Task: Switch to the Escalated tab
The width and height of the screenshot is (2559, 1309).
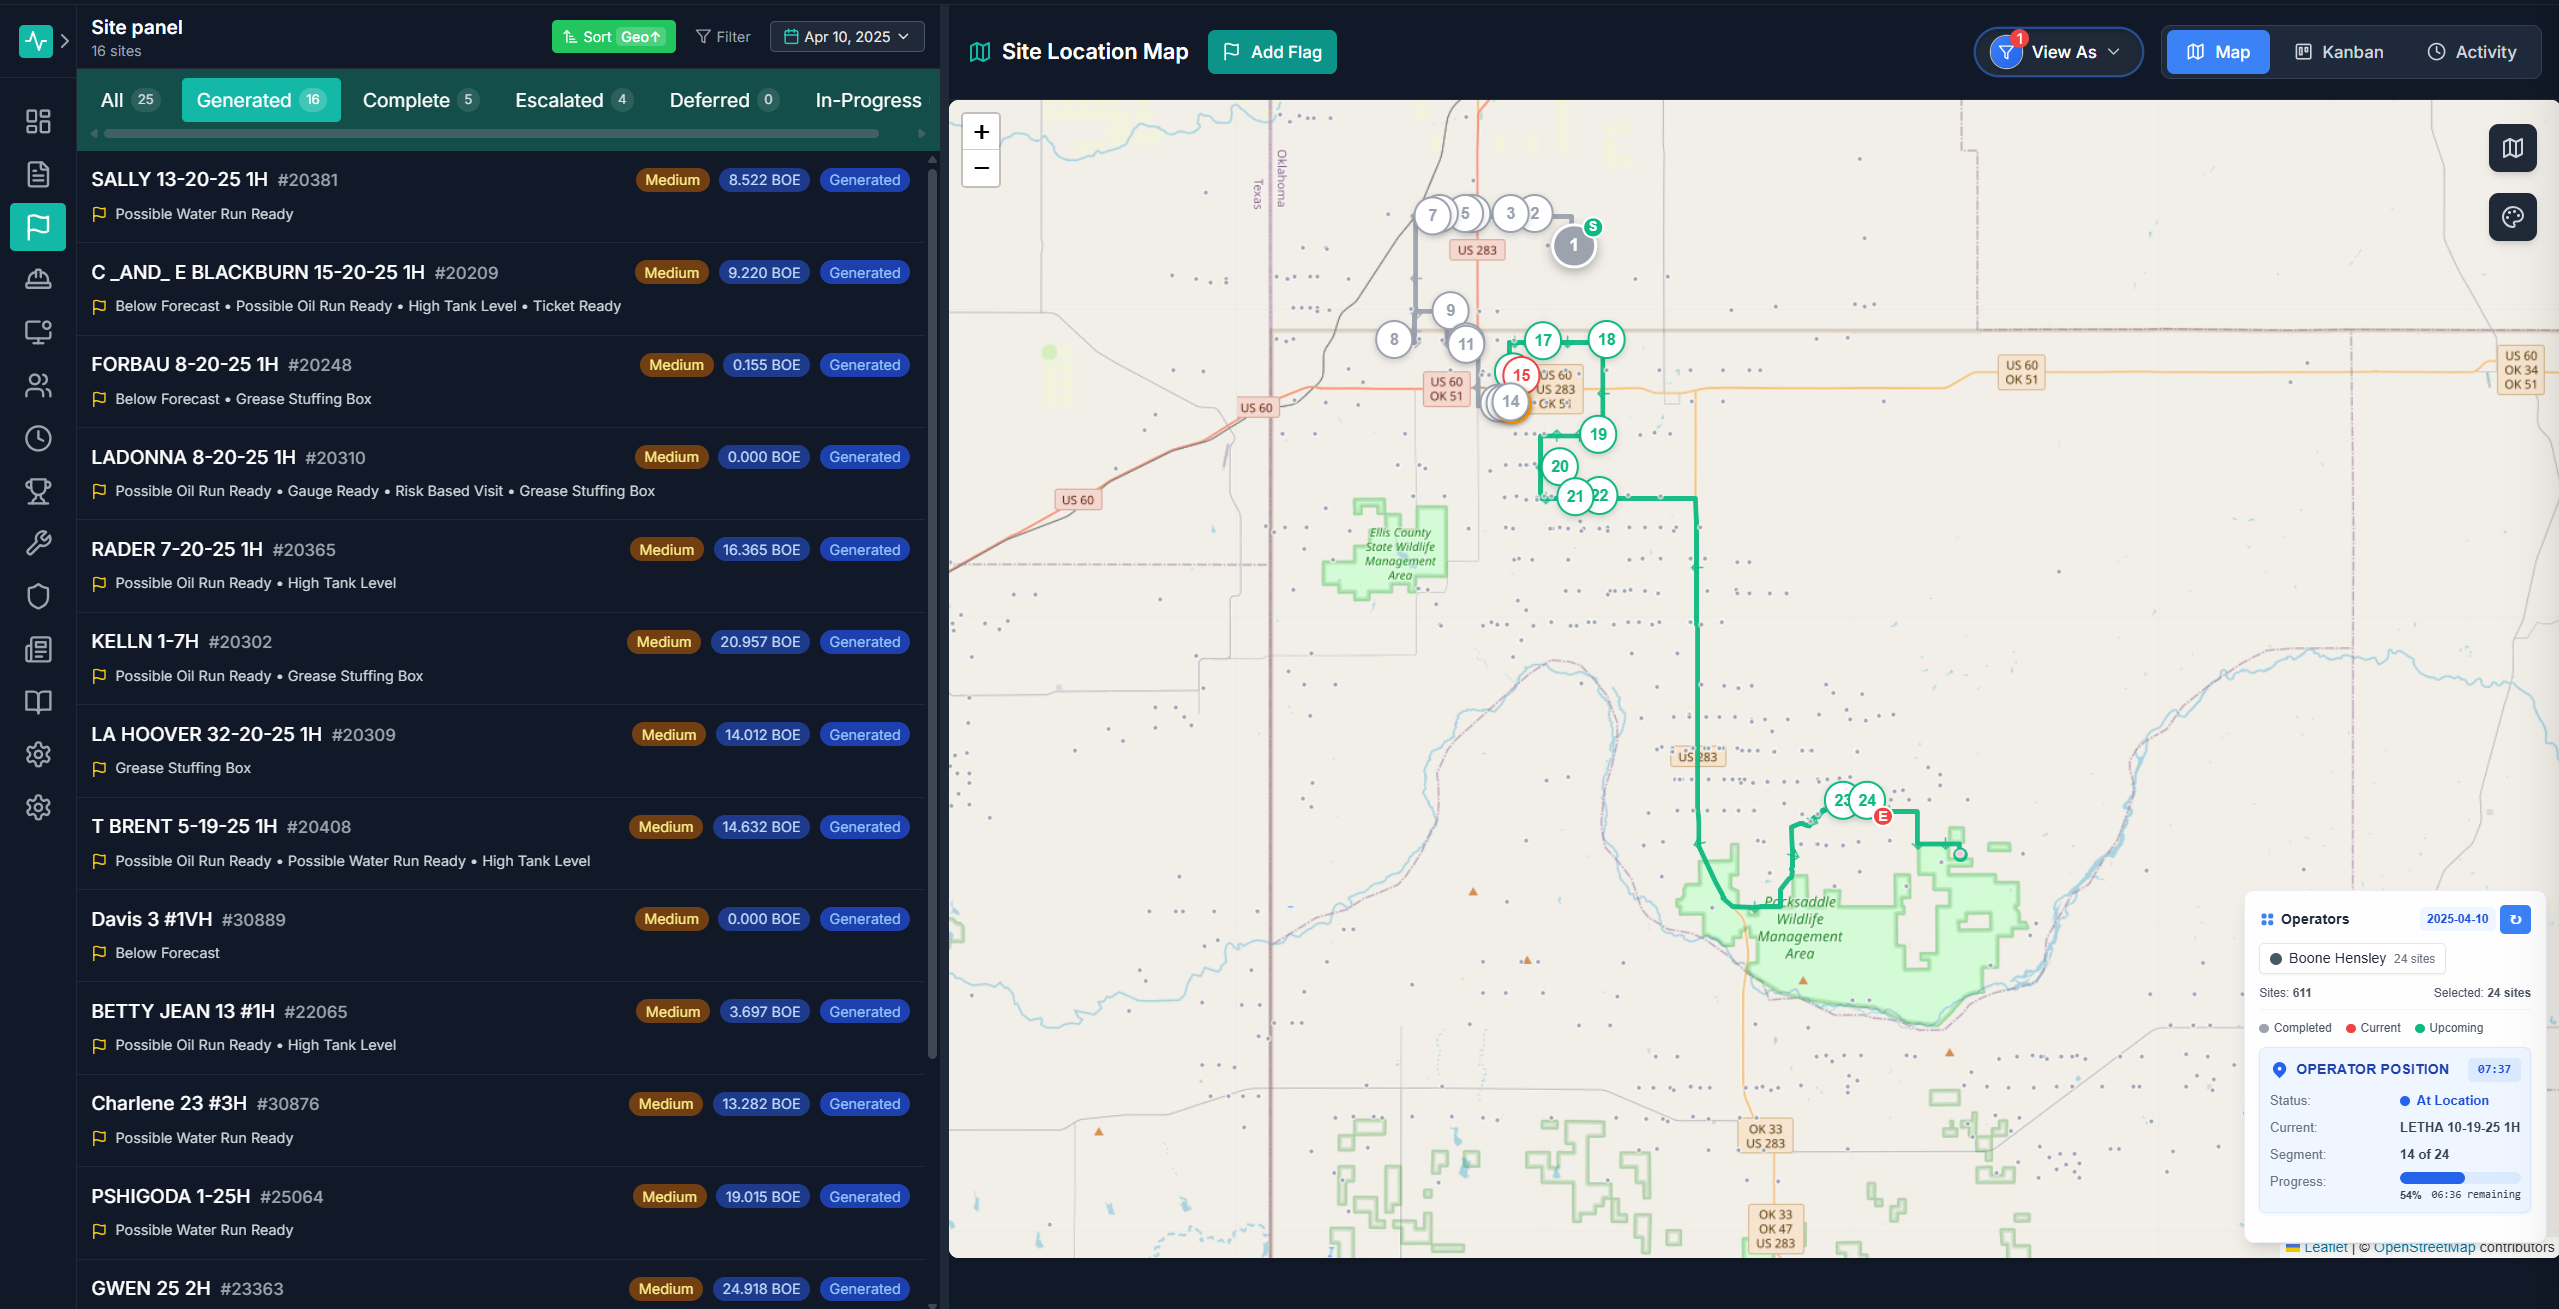Action: click(x=571, y=100)
